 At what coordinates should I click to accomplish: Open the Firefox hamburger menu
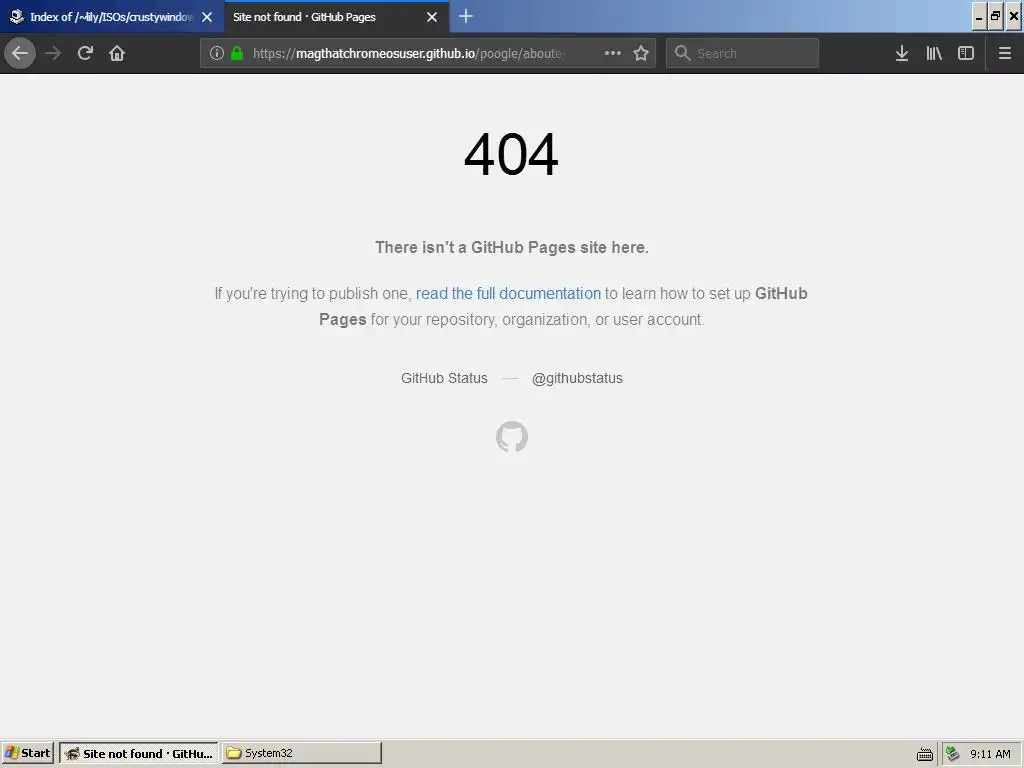(1005, 53)
